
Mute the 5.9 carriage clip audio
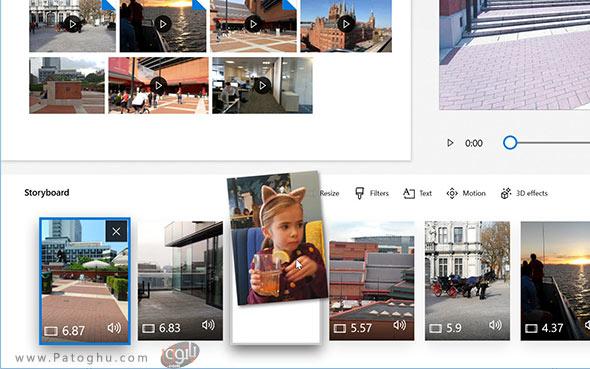tap(495, 325)
